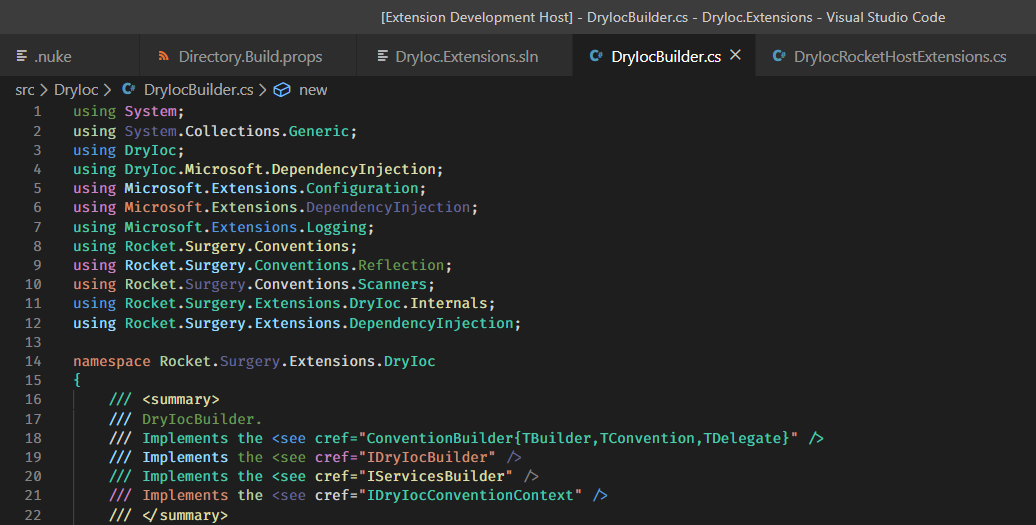Screen dimensions: 1036x525
Task: Open the 'src' breadcrumb segment
Action: coord(24,90)
